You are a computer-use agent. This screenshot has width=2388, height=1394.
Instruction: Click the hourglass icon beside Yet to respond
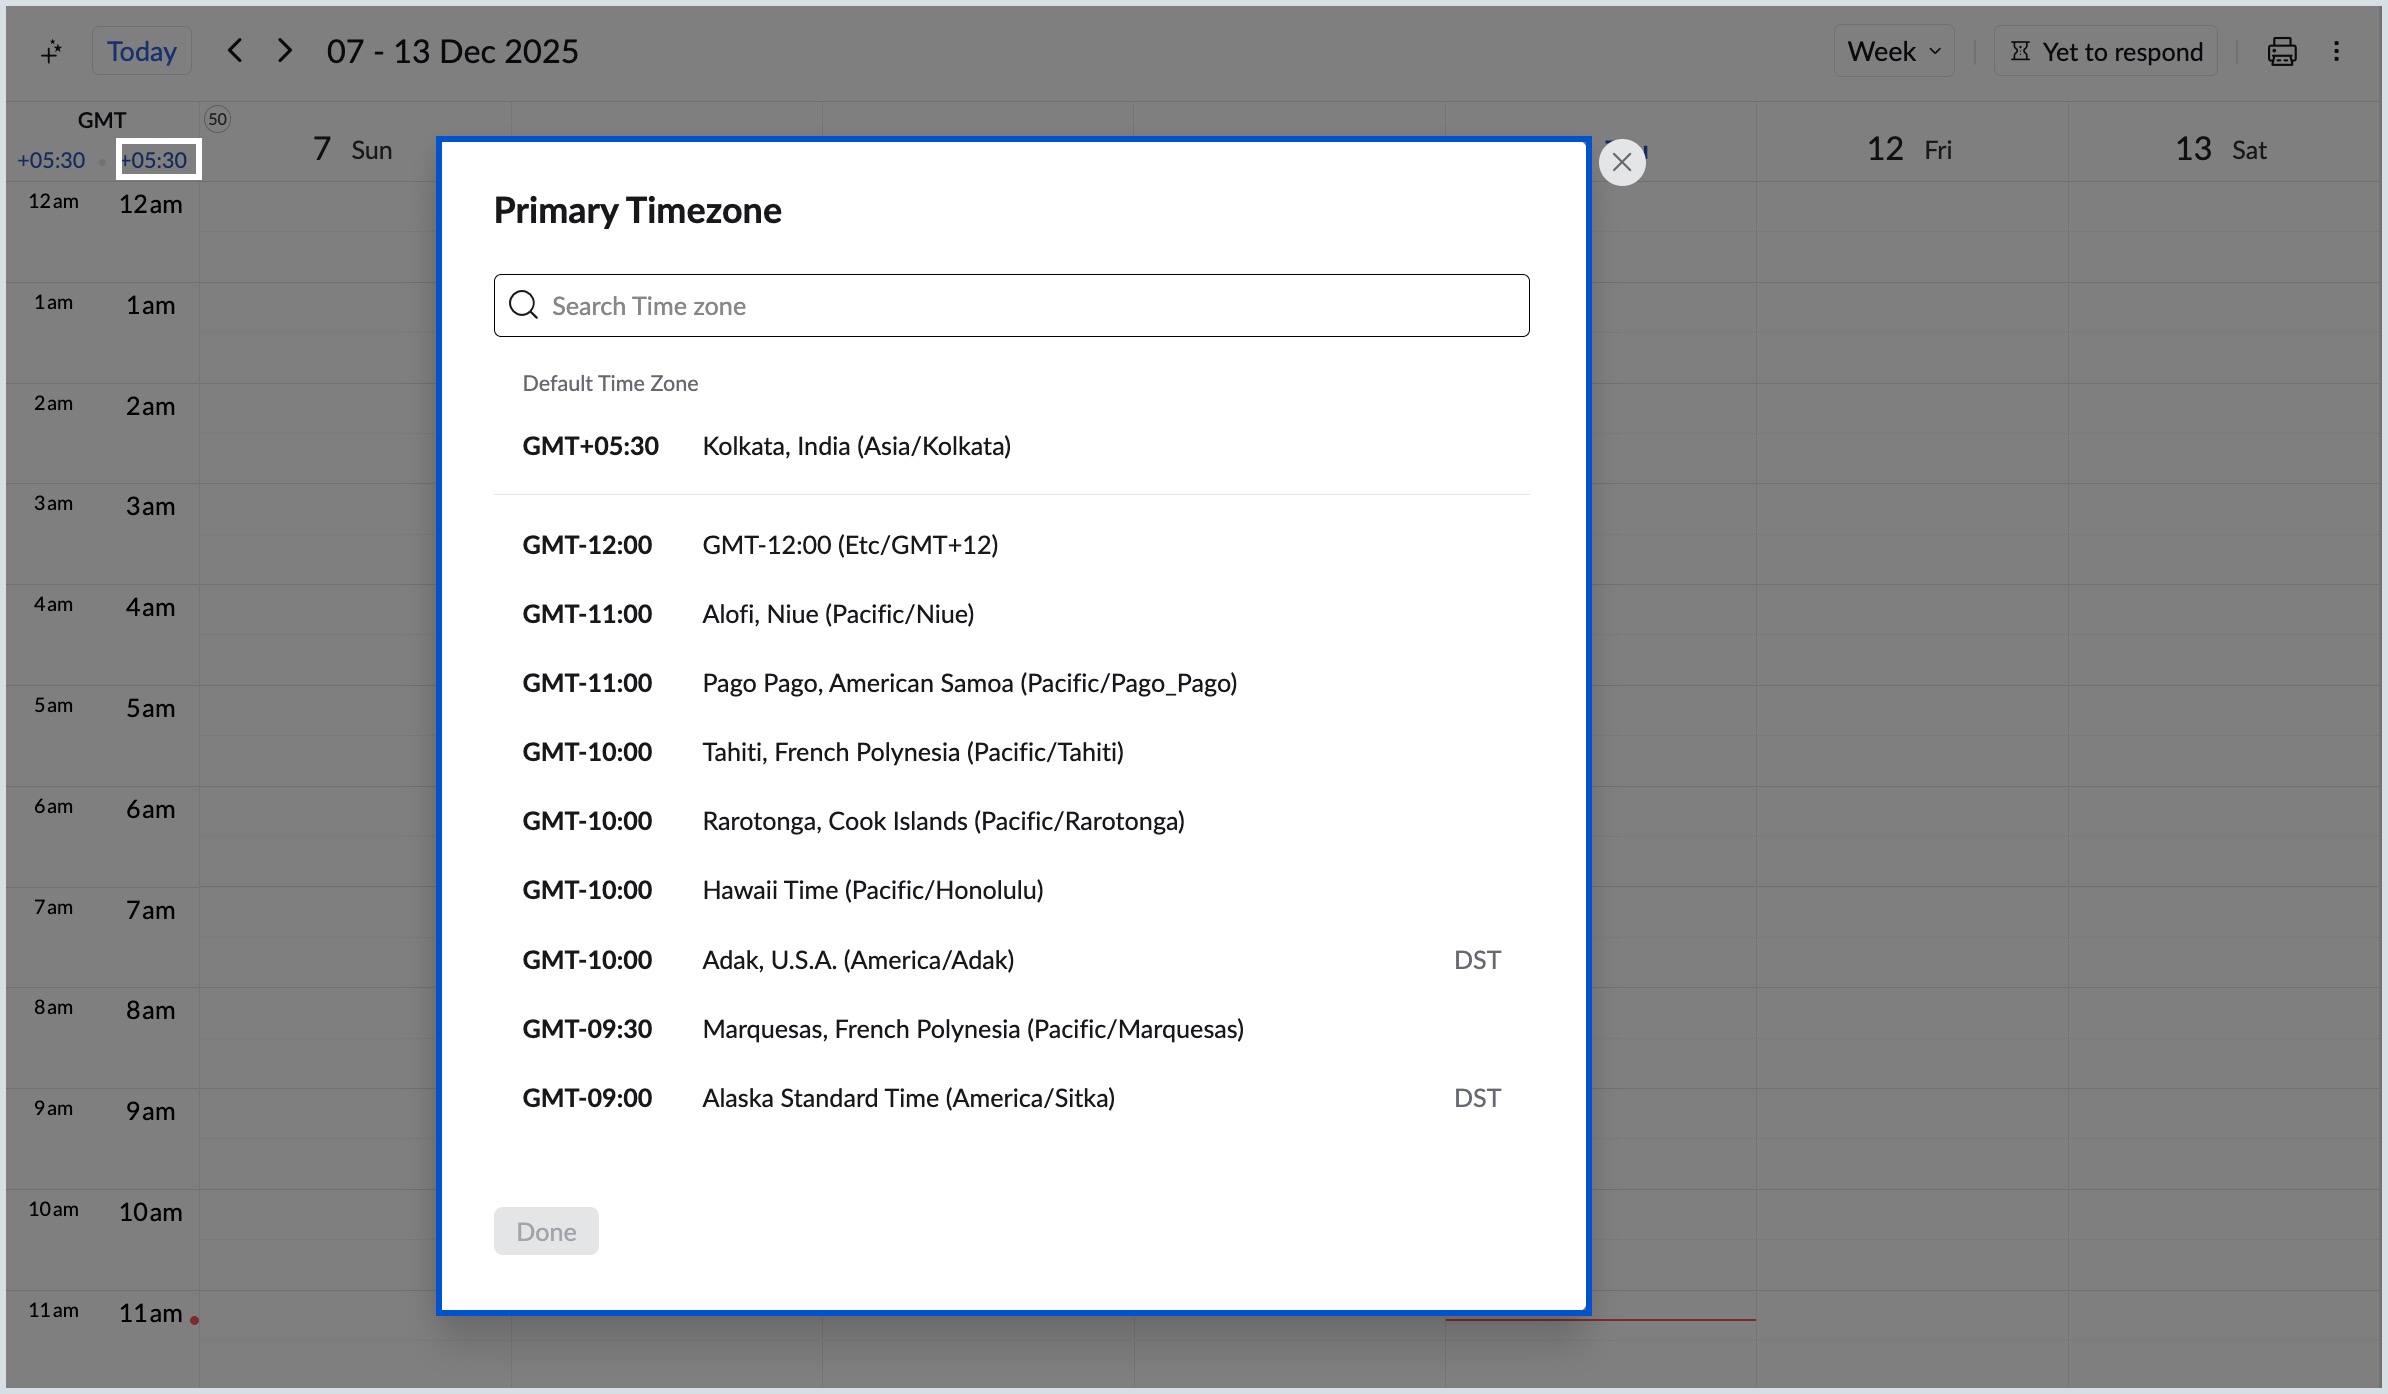coord(2020,50)
